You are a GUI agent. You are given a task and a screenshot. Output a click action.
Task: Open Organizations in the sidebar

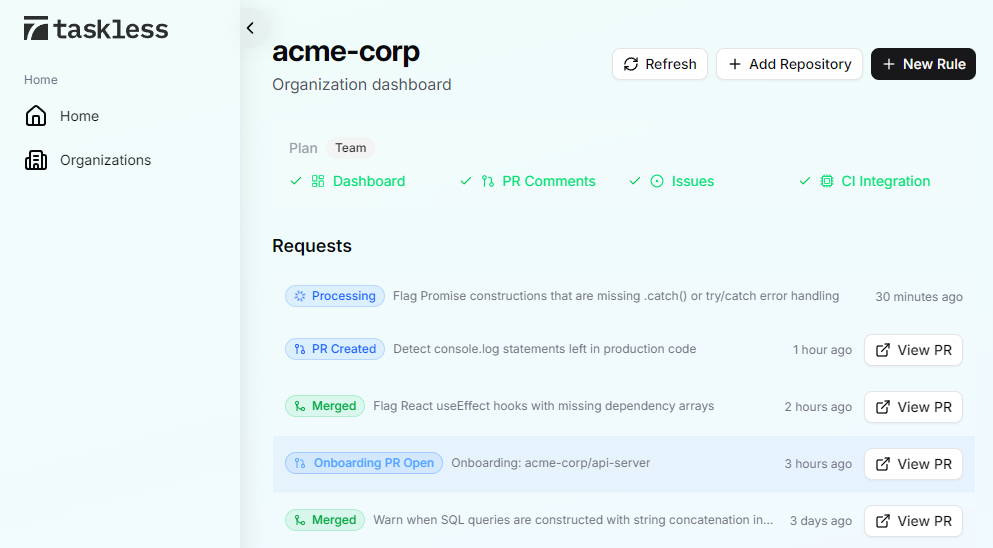[88, 160]
